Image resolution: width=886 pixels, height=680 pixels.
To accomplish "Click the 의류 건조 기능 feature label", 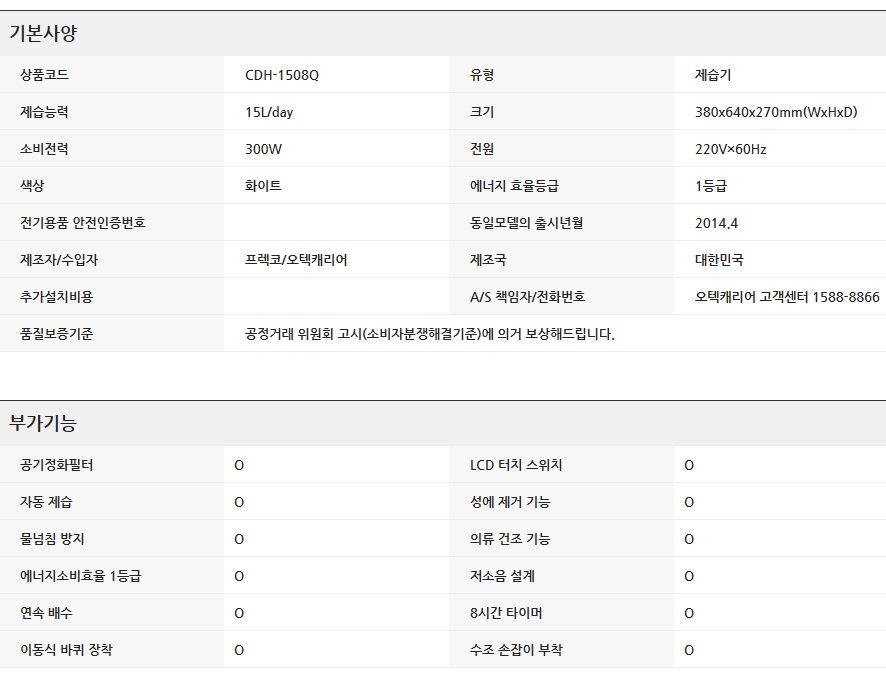I will pyautogui.click(x=510, y=539).
